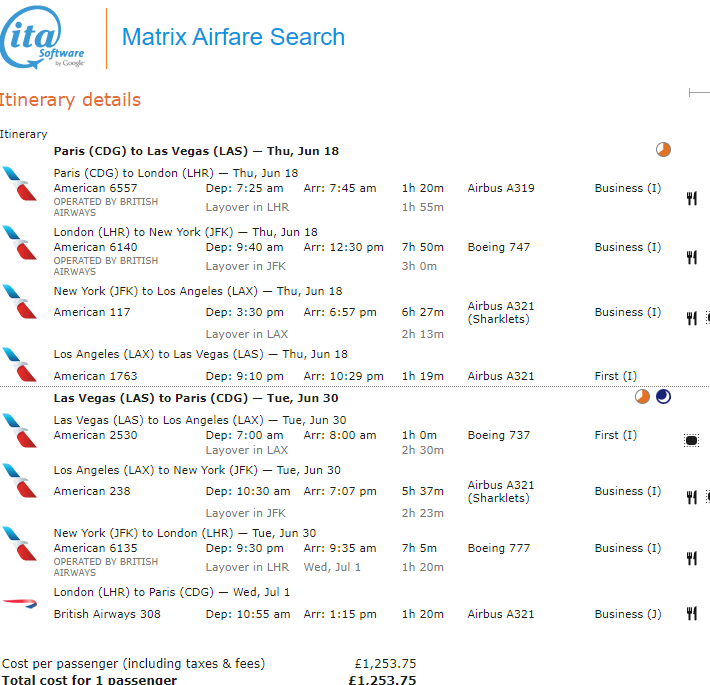Click meal icon for American 6135 flight

coord(691,558)
